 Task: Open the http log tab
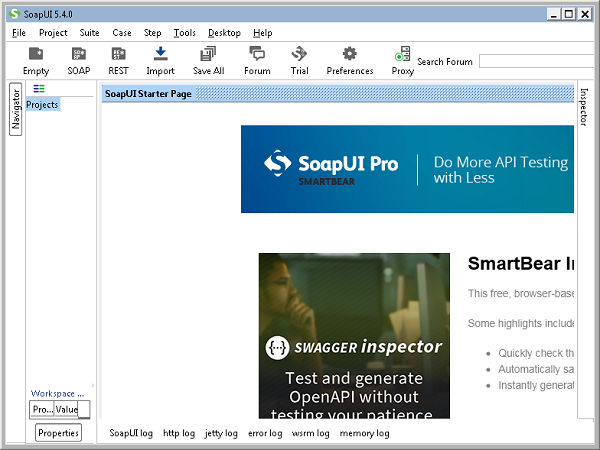pyautogui.click(x=179, y=433)
